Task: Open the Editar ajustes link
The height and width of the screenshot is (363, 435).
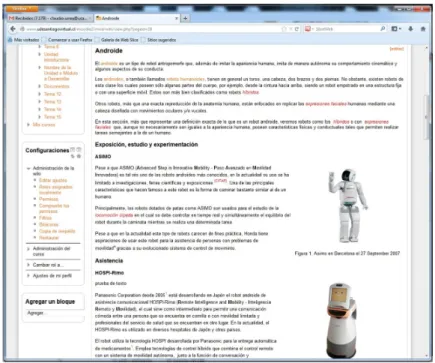Action: (x=53, y=180)
